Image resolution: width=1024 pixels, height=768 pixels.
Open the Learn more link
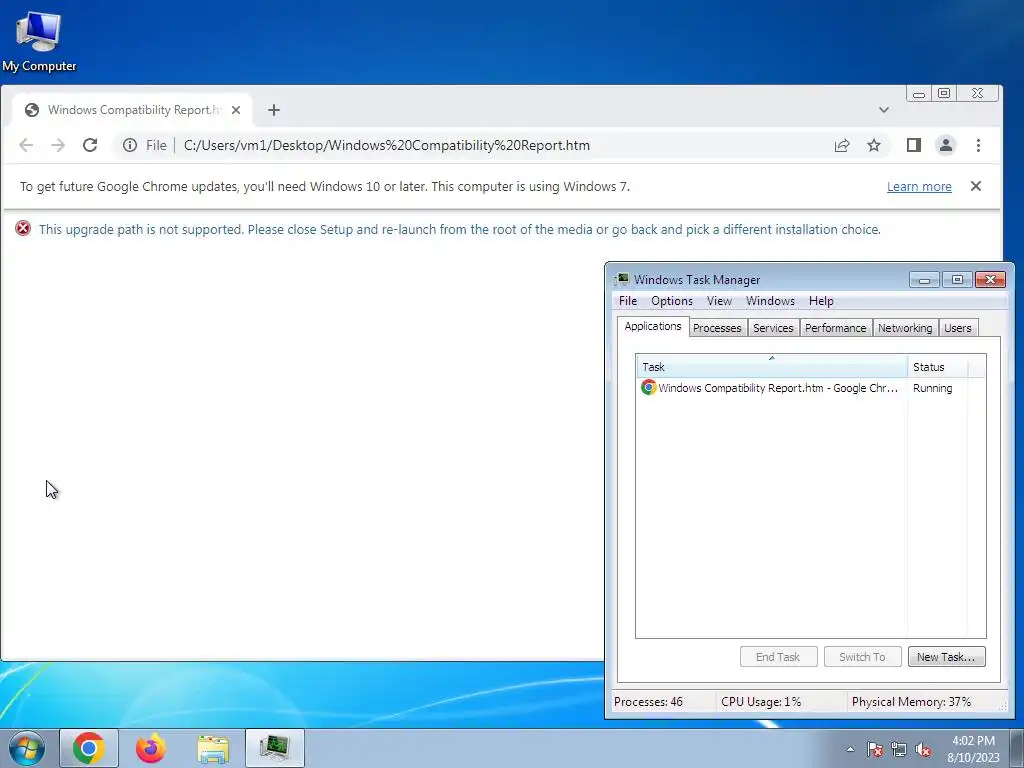[919, 187]
